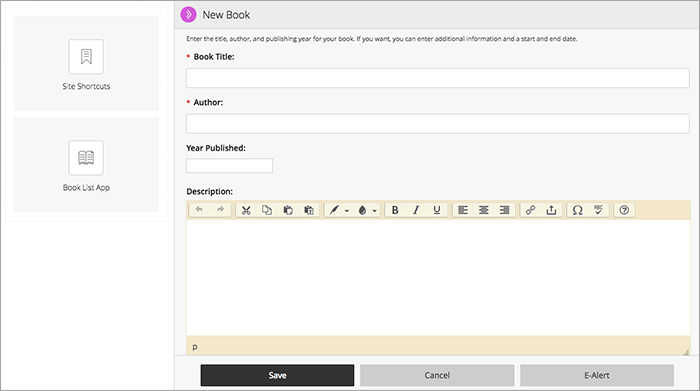Open the Book List App icon
This screenshot has height=391, width=700.
coord(86,158)
